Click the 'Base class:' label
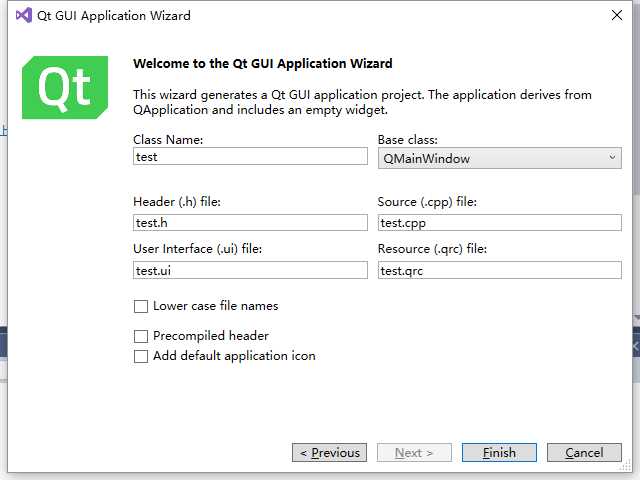Image resolution: width=640 pixels, height=480 pixels. click(x=408, y=140)
